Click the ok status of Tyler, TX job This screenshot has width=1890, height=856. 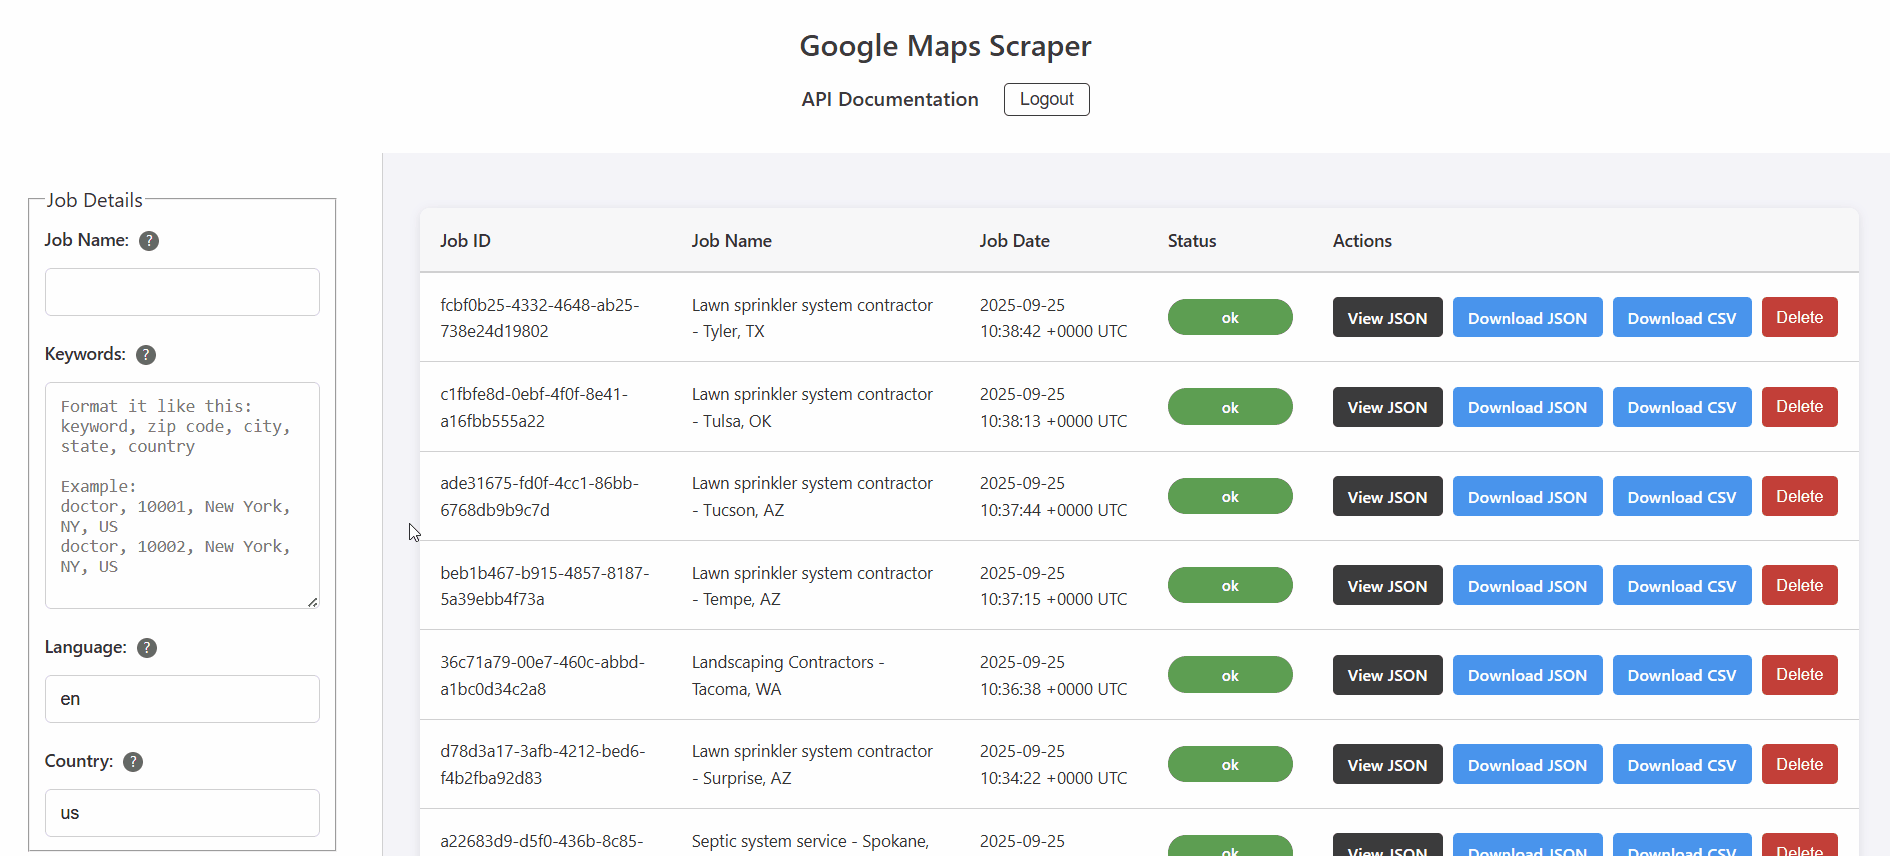point(1230,317)
